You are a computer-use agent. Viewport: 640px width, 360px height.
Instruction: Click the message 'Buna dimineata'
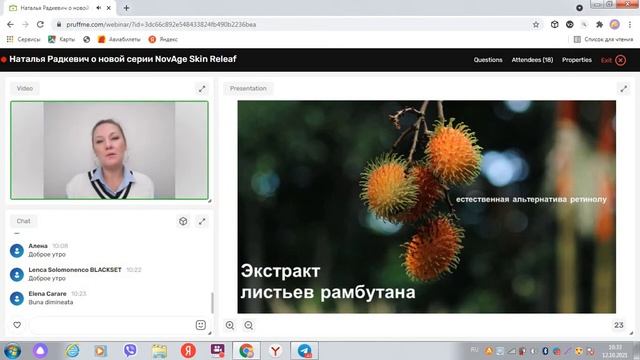[51, 302]
